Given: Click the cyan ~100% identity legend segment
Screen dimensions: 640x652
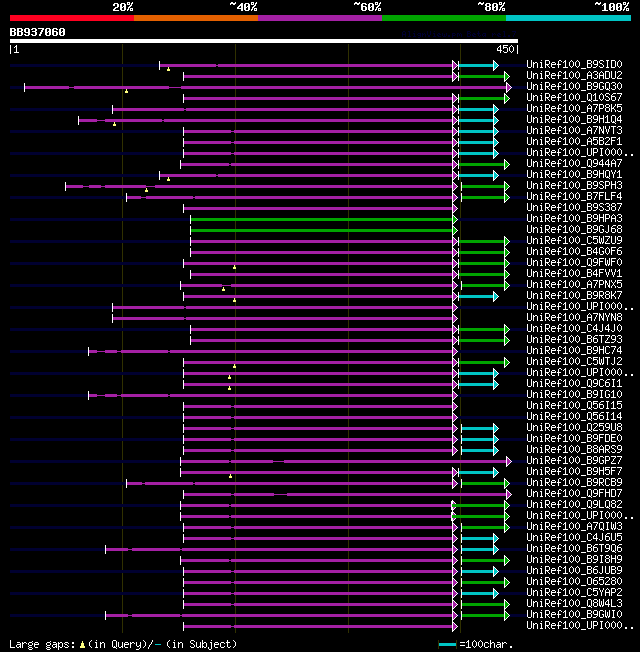Looking at the screenshot, I should [568, 18].
